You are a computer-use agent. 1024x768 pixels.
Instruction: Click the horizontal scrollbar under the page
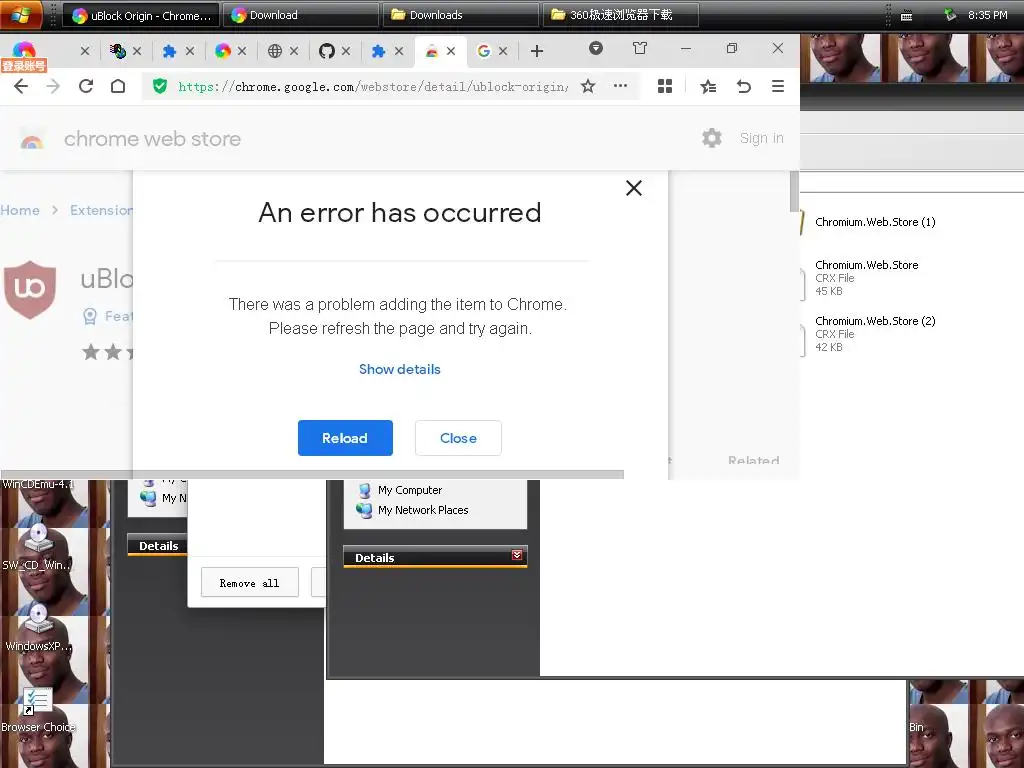coord(312,474)
